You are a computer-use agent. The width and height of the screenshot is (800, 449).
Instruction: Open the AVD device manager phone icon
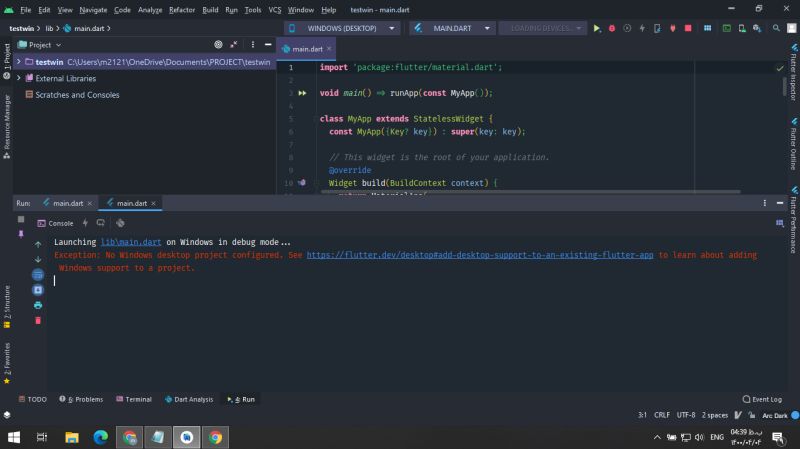point(742,29)
